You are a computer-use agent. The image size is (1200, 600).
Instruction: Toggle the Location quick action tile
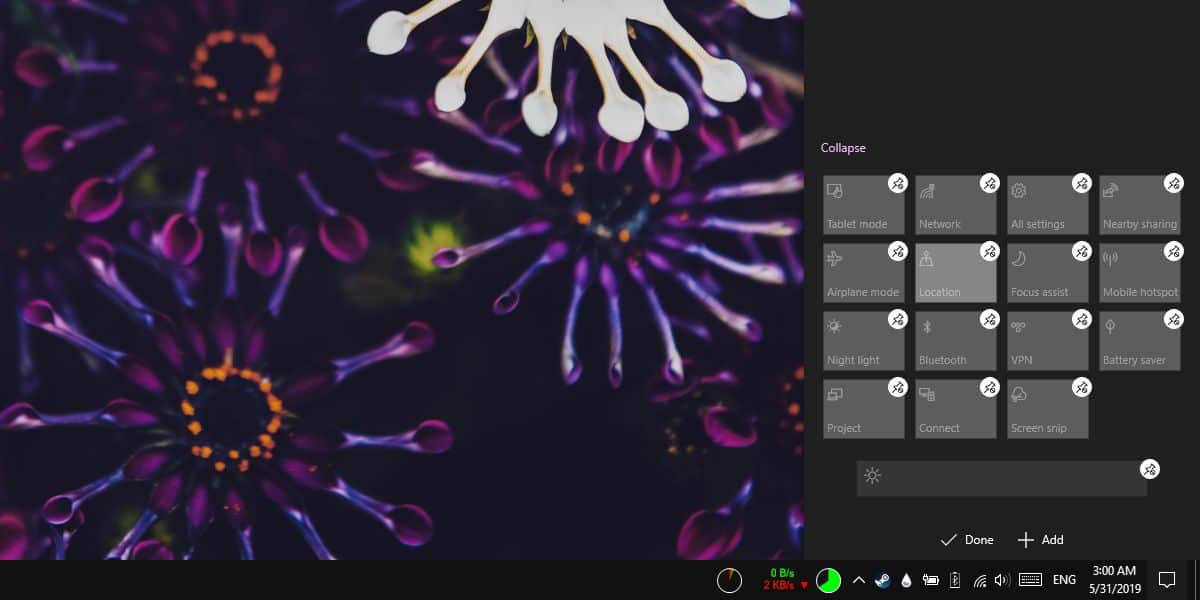click(956, 273)
